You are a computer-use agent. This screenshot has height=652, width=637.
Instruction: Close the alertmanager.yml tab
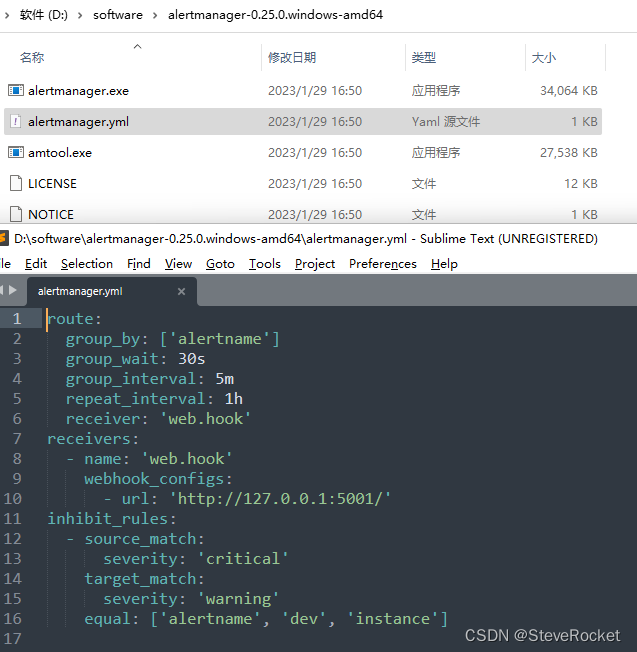click(181, 291)
